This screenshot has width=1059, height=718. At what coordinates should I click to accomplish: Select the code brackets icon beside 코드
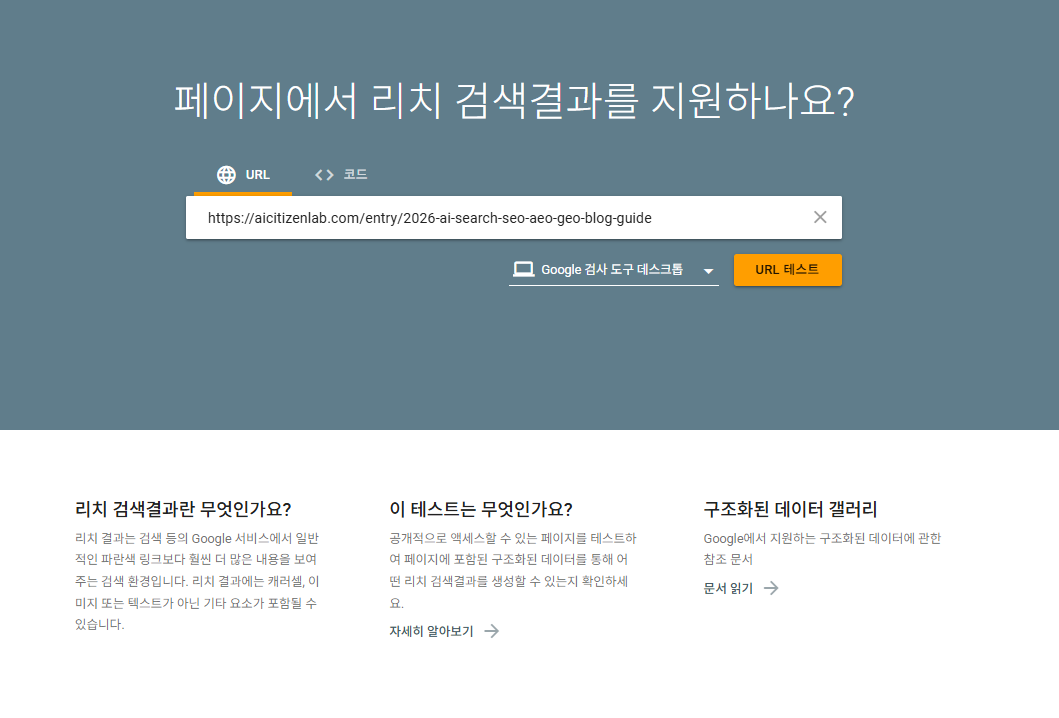click(x=324, y=173)
